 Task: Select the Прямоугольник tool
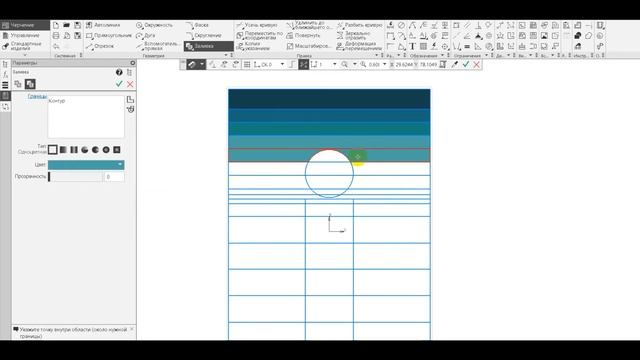(x=109, y=36)
